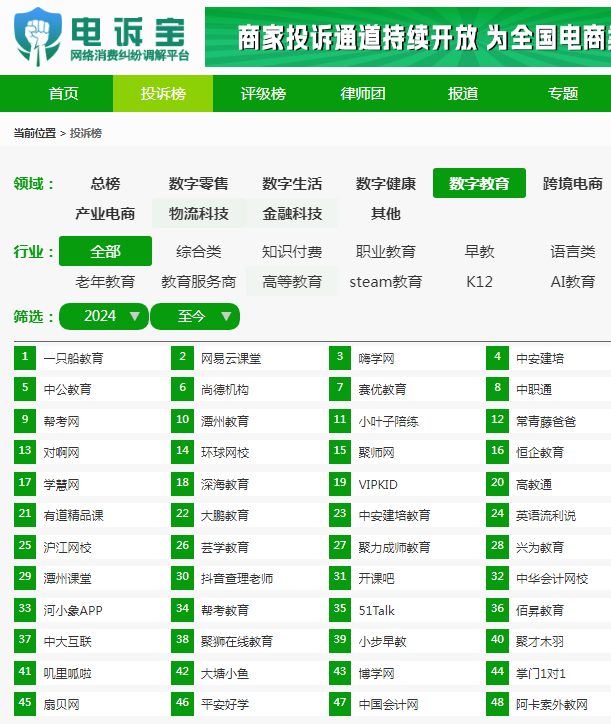
Task: Open rank 1 entry 一只船教育
Action: 73,358
